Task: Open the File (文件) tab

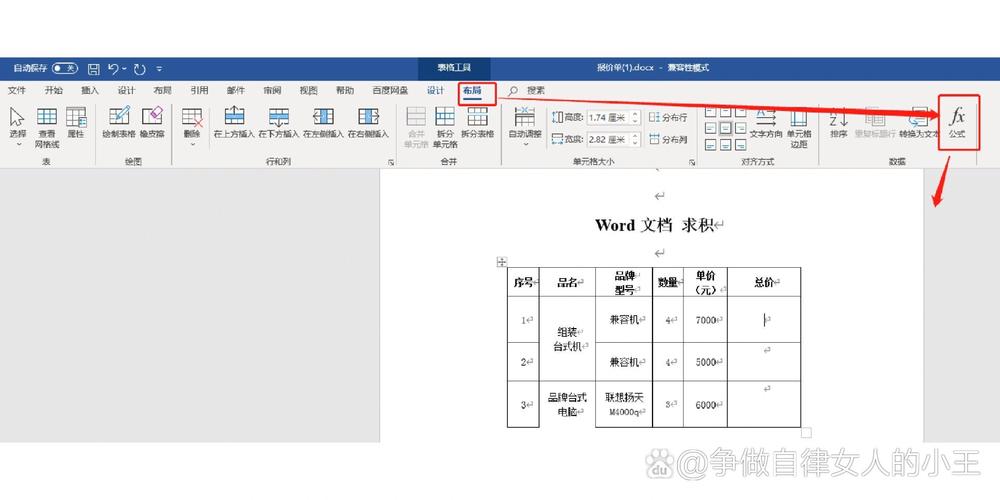Action: click(x=17, y=91)
